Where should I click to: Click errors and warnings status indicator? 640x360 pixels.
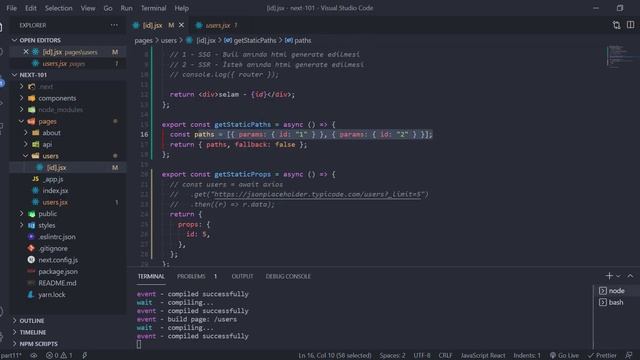[59, 356]
